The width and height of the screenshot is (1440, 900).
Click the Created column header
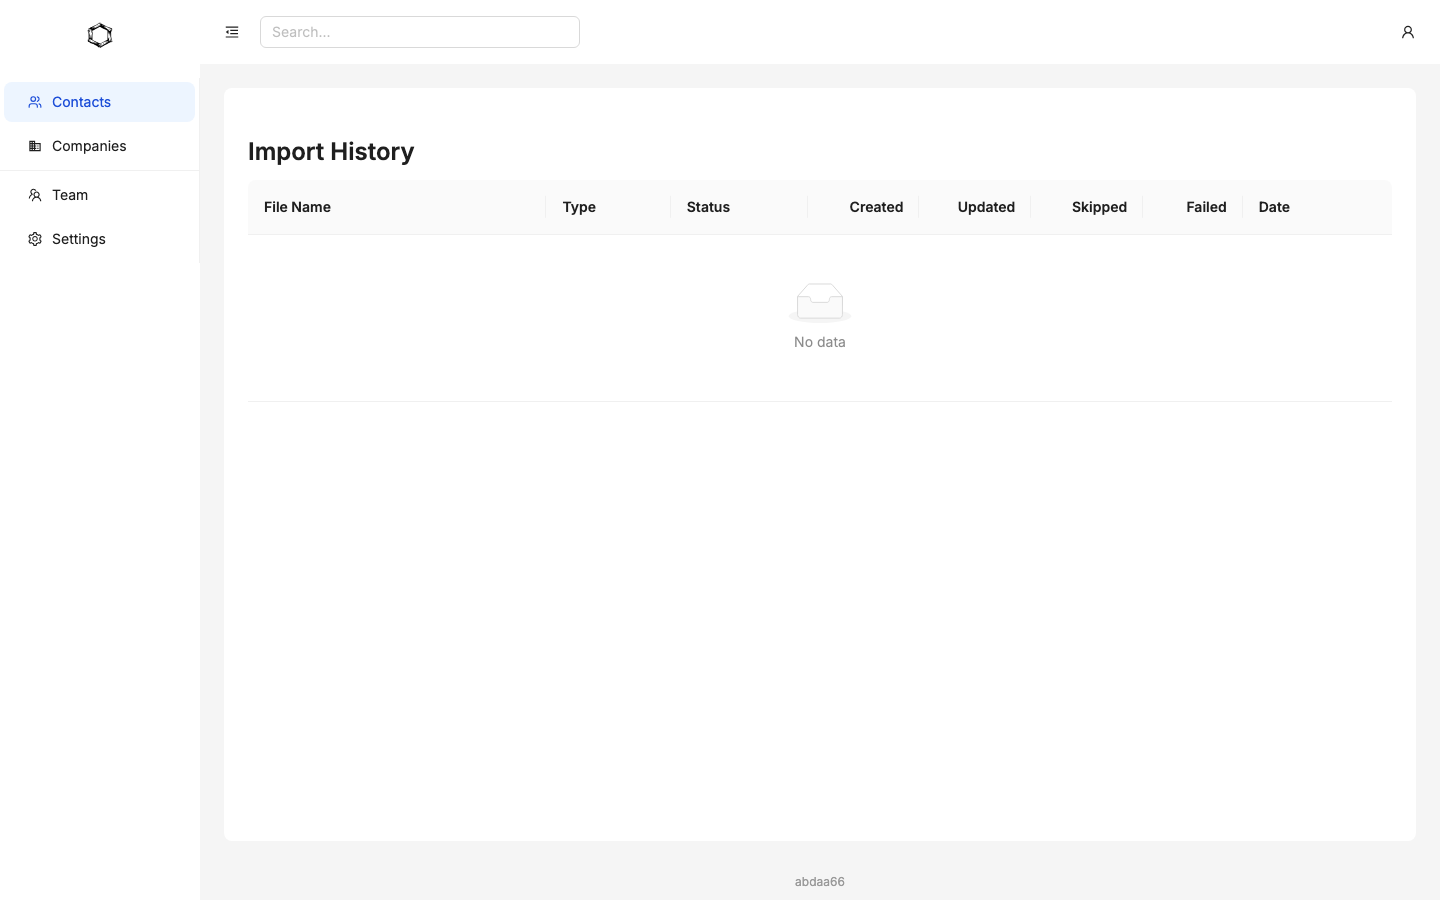[x=863, y=207]
